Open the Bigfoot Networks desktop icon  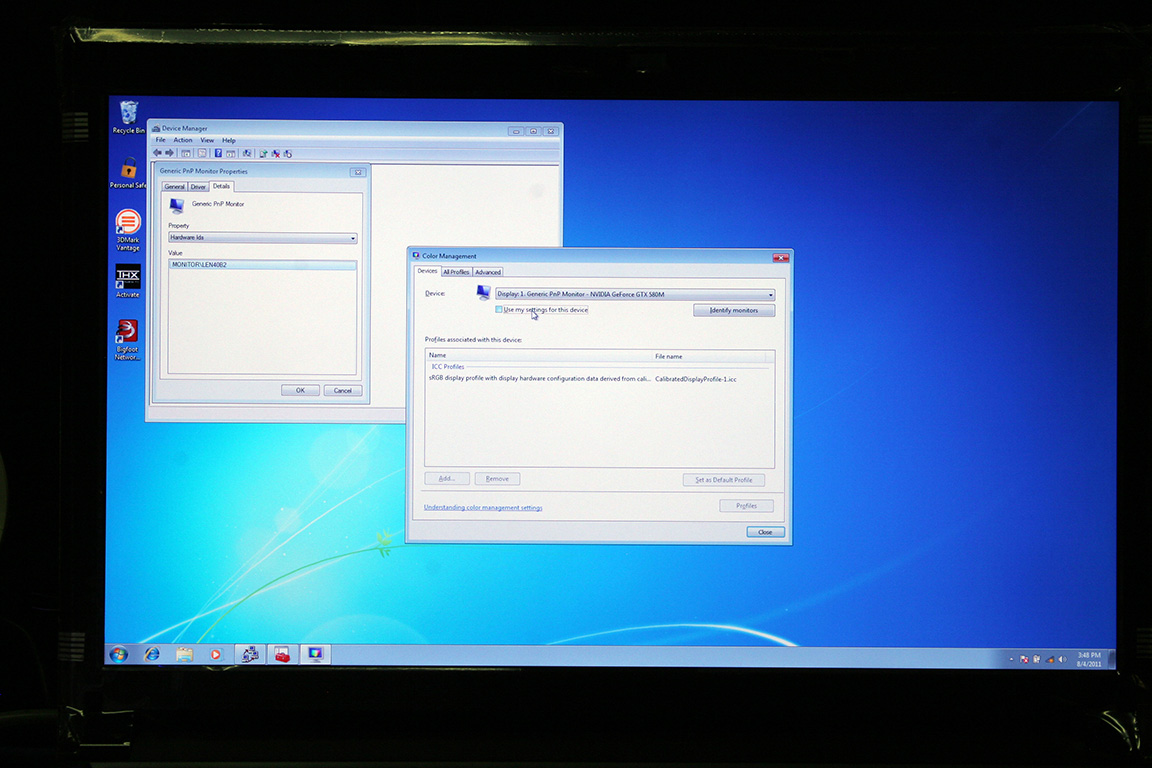click(x=127, y=340)
